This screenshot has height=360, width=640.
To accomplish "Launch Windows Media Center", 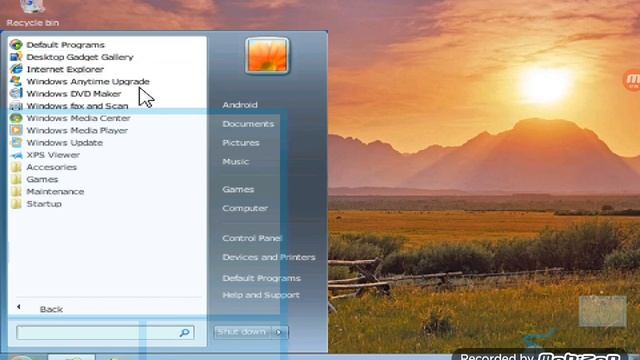I will coord(78,118).
